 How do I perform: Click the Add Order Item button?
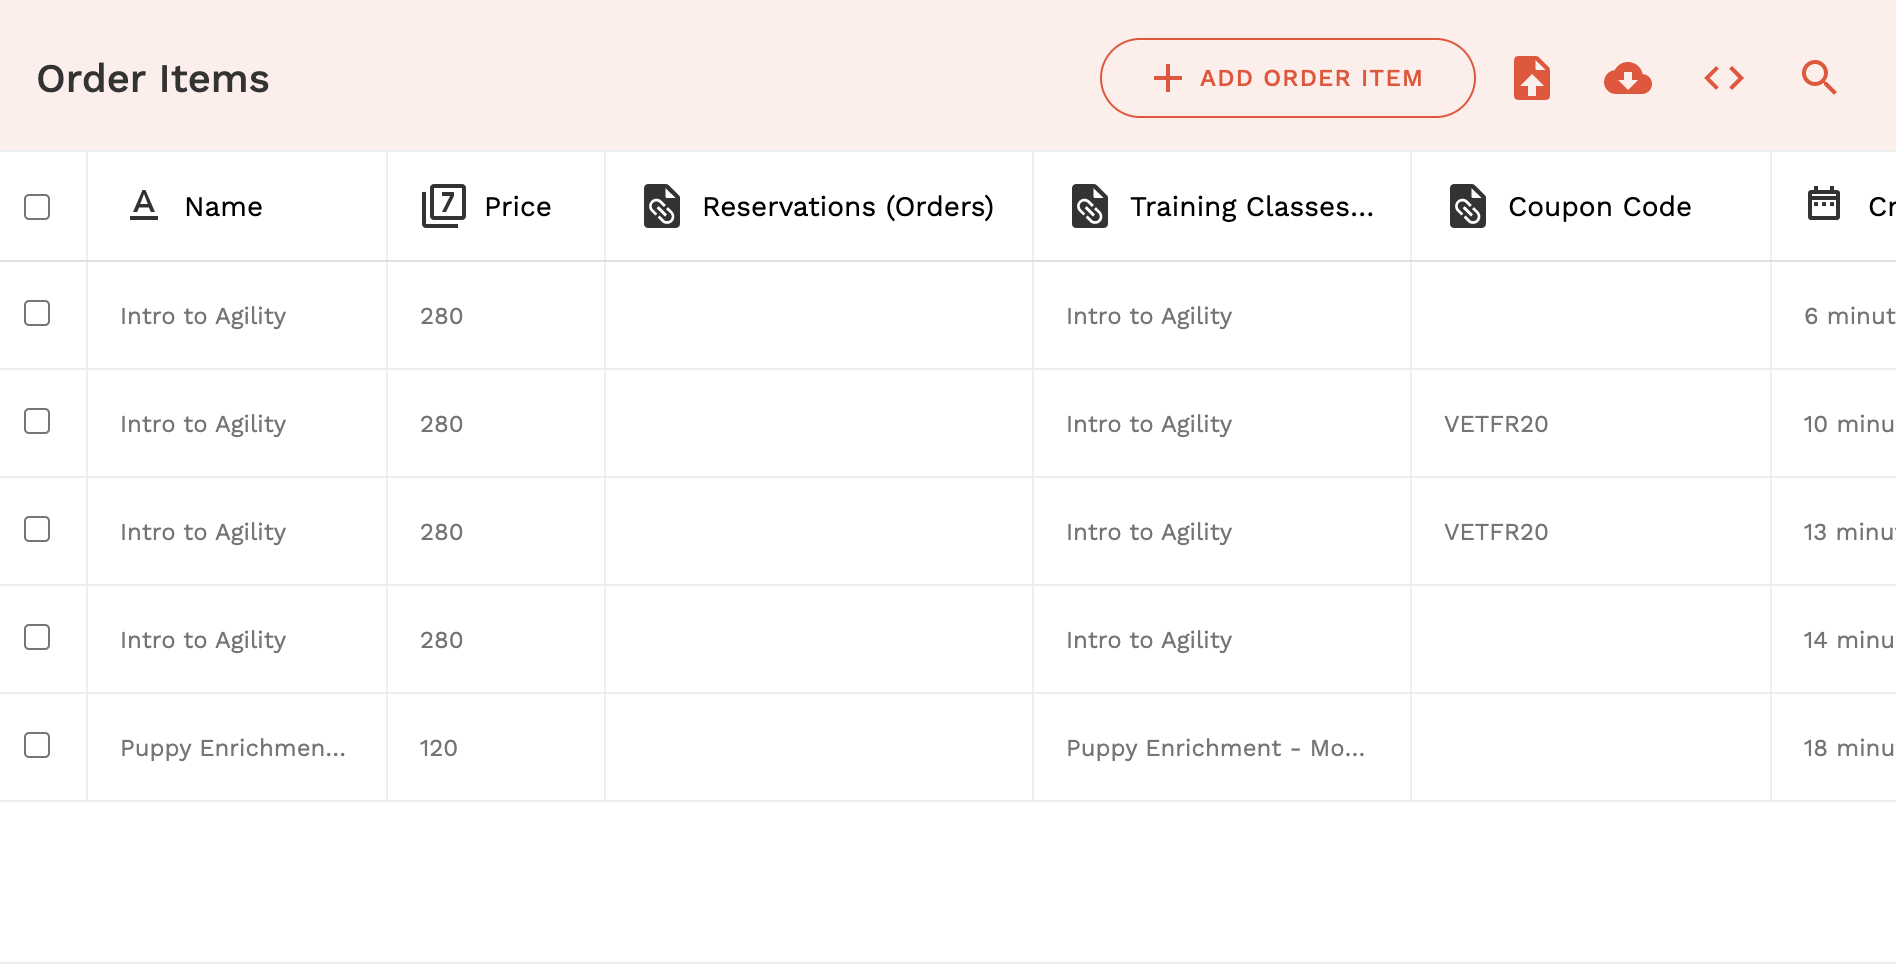point(1287,78)
